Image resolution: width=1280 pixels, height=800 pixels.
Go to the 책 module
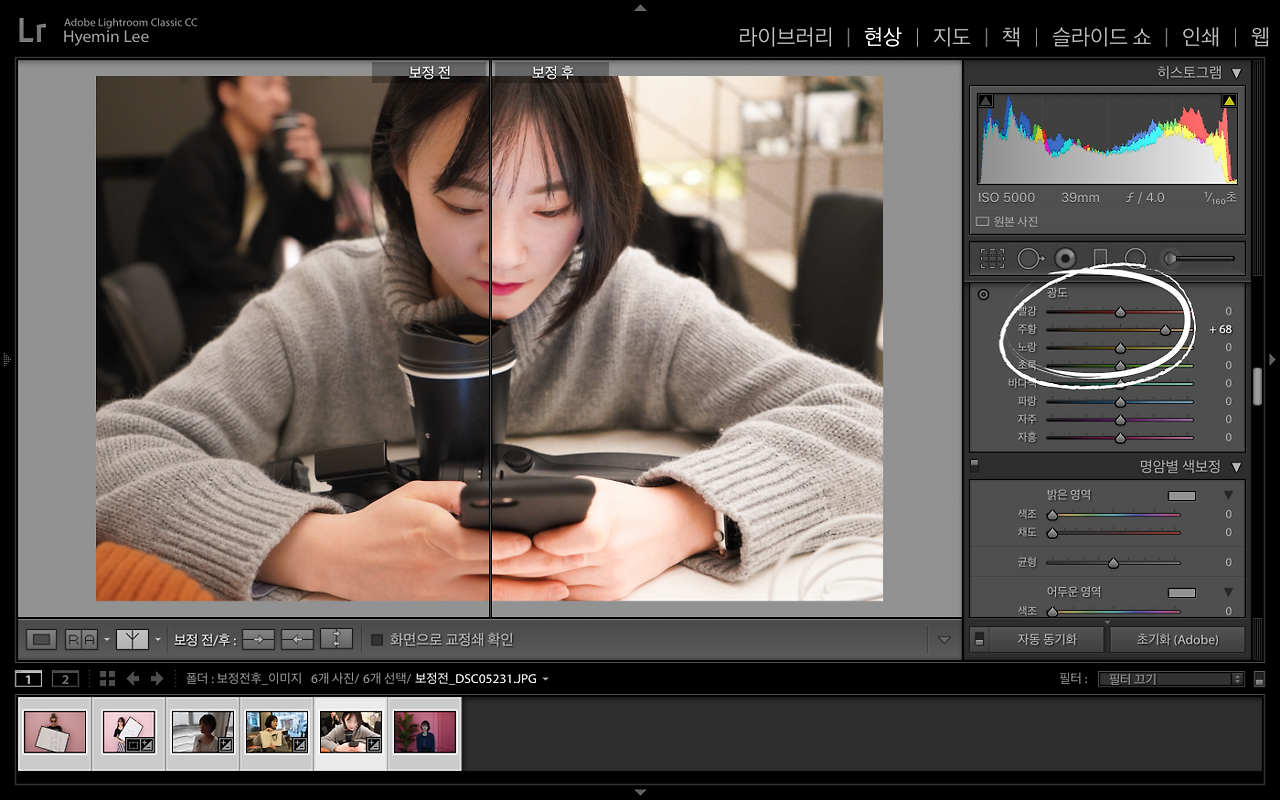tap(1011, 37)
